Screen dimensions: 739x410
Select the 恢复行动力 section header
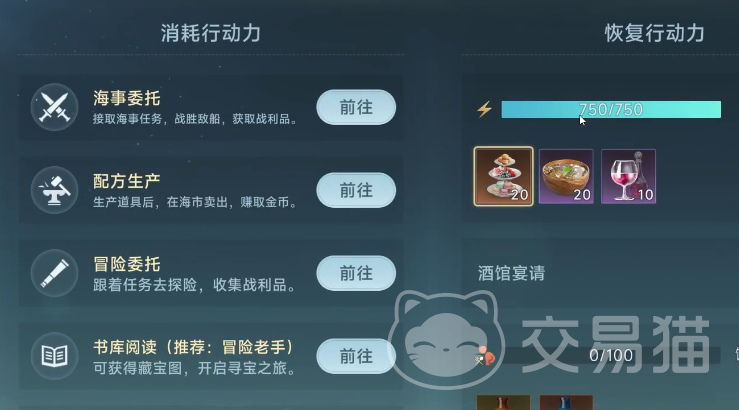pyautogui.click(x=655, y=33)
